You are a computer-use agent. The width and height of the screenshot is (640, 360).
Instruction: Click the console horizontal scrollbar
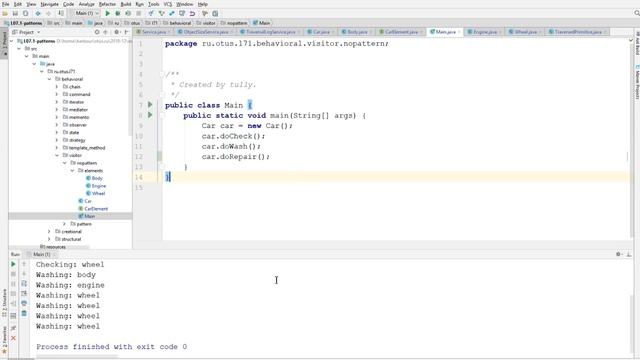click(77, 357)
